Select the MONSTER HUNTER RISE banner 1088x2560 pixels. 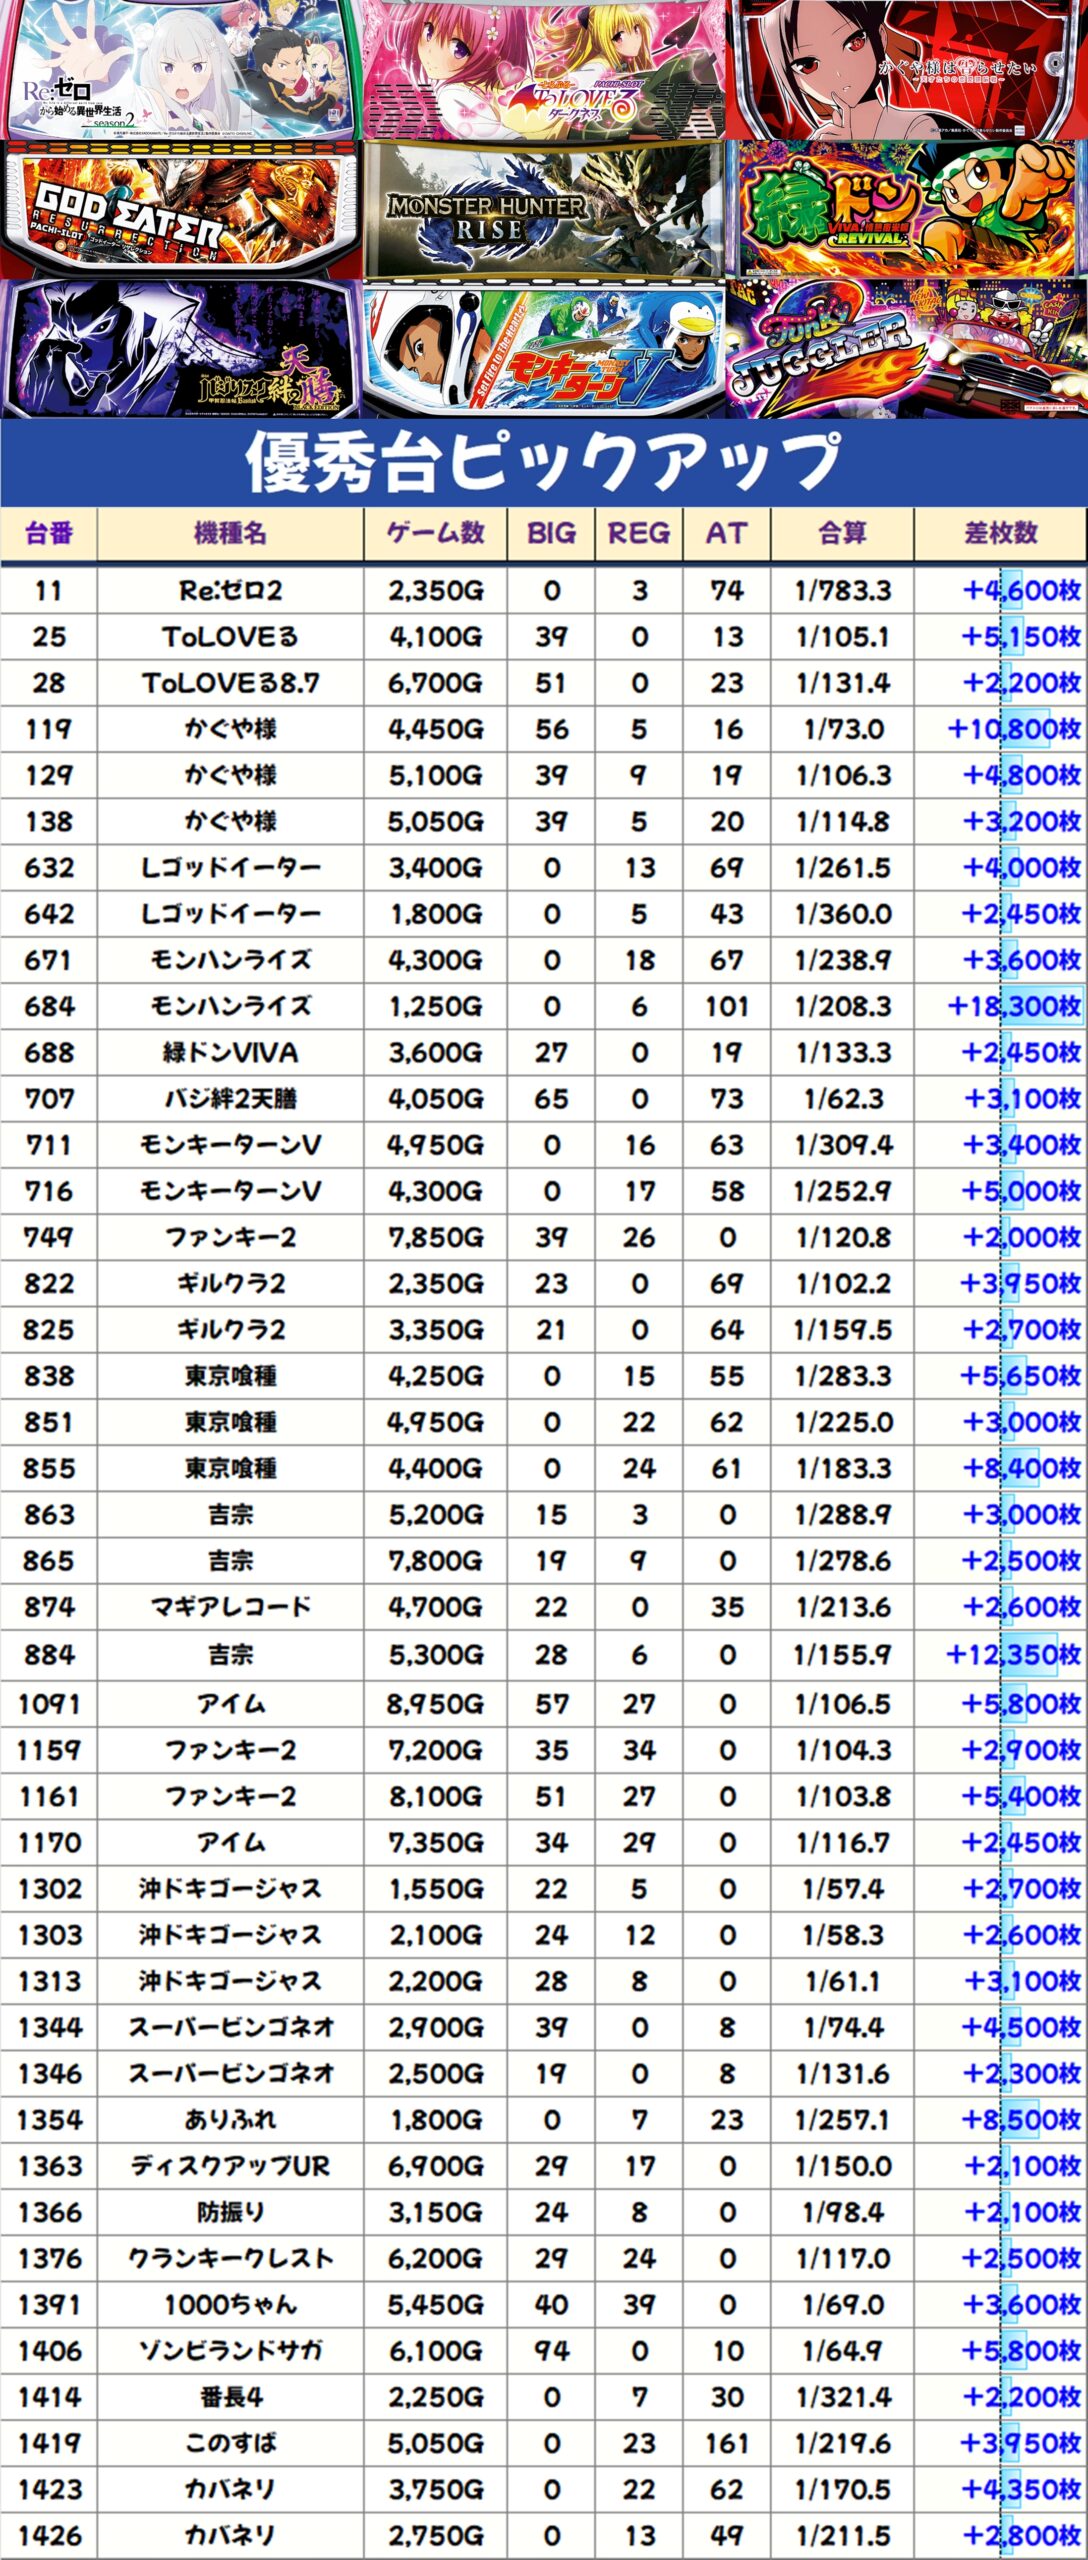click(x=544, y=209)
